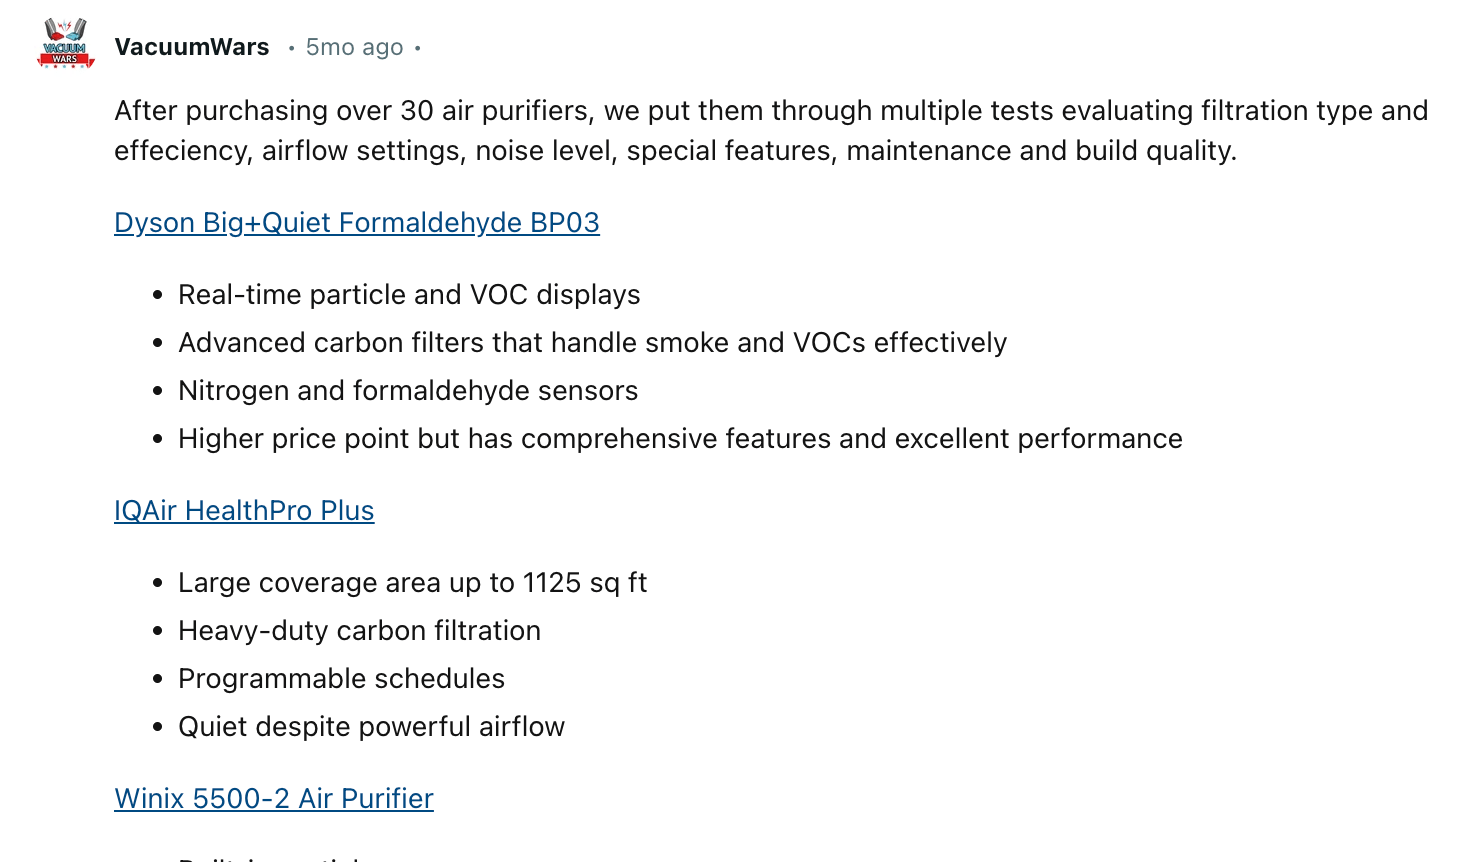
Task: Open the Dyson Big+Quiet Formaldehyde BP03 link
Action: point(356,222)
